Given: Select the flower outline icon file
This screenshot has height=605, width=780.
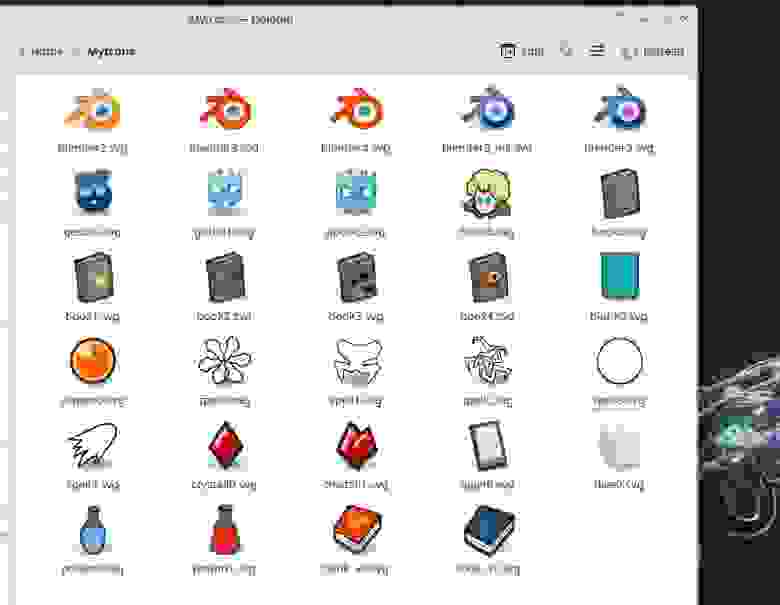Looking at the screenshot, I should (x=224, y=361).
